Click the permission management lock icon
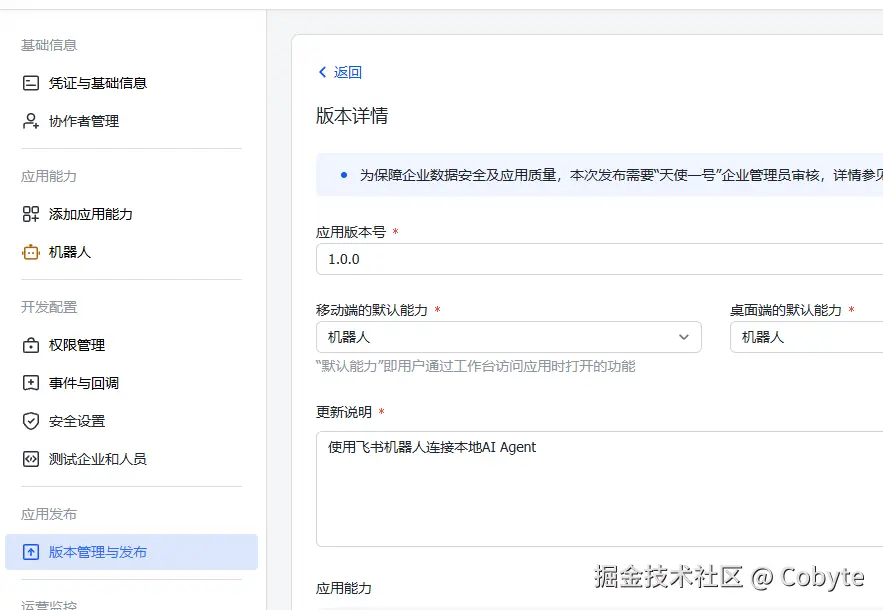 click(x=31, y=345)
